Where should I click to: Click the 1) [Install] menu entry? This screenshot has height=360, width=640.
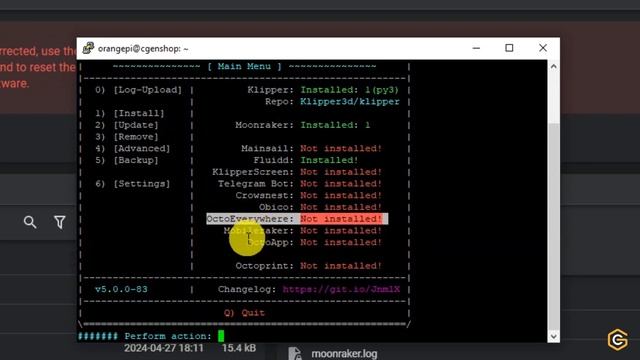tap(129, 113)
